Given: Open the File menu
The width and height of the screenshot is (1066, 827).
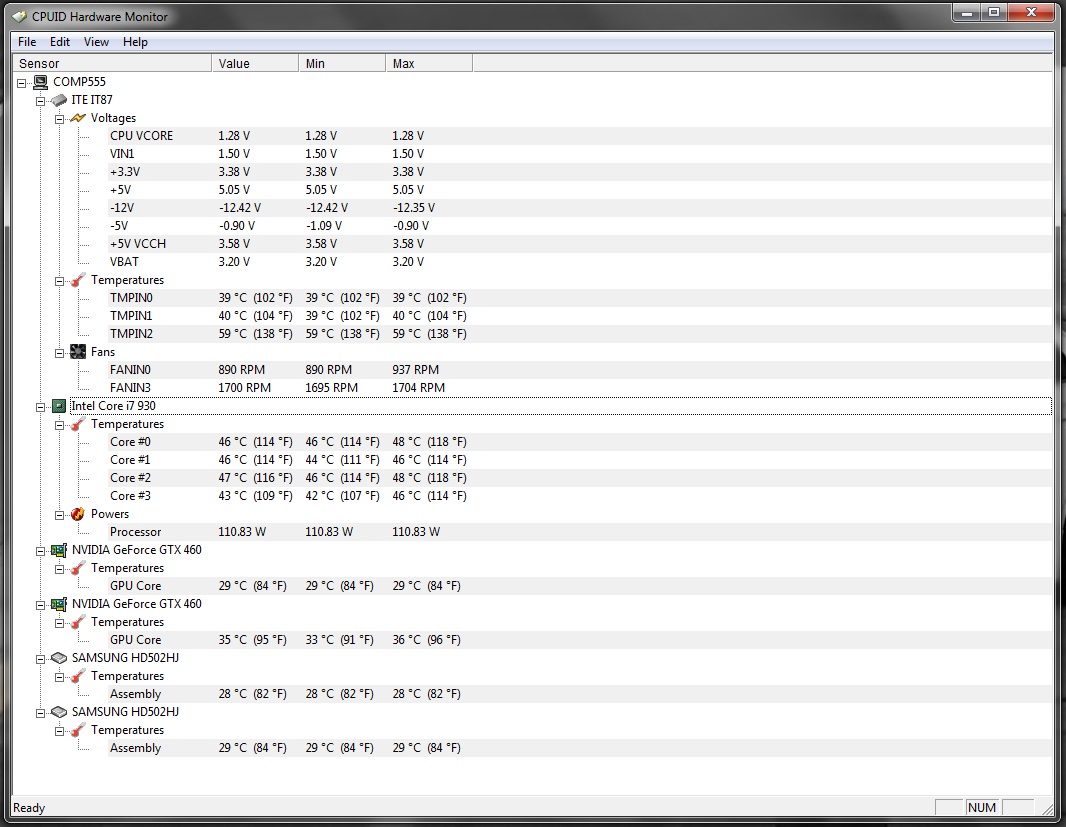Looking at the screenshot, I should coord(27,42).
